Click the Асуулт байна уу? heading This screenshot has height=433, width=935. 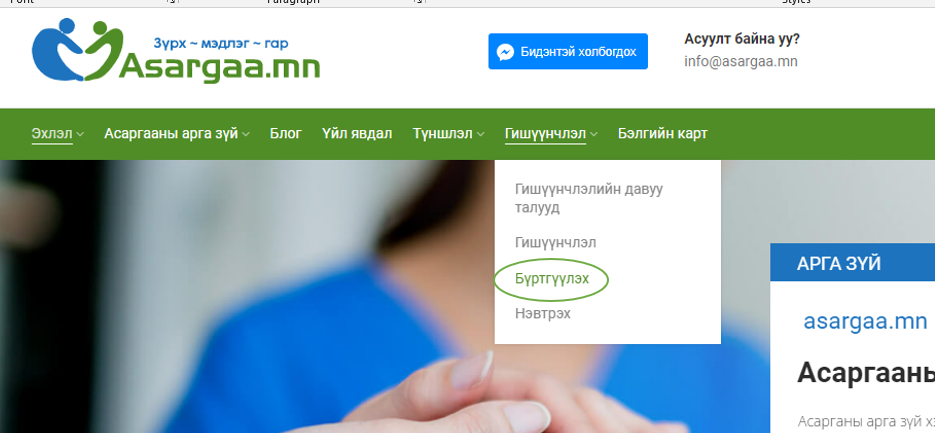coord(742,39)
